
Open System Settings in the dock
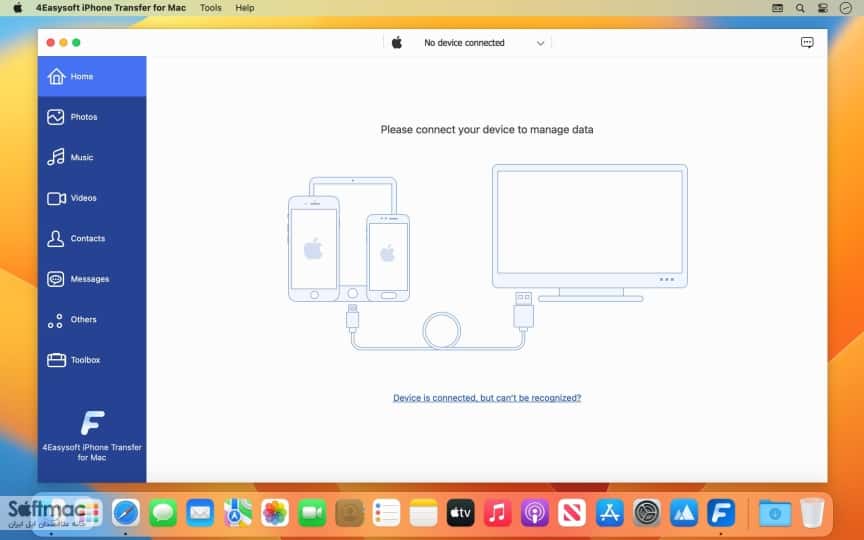(647, 513)
